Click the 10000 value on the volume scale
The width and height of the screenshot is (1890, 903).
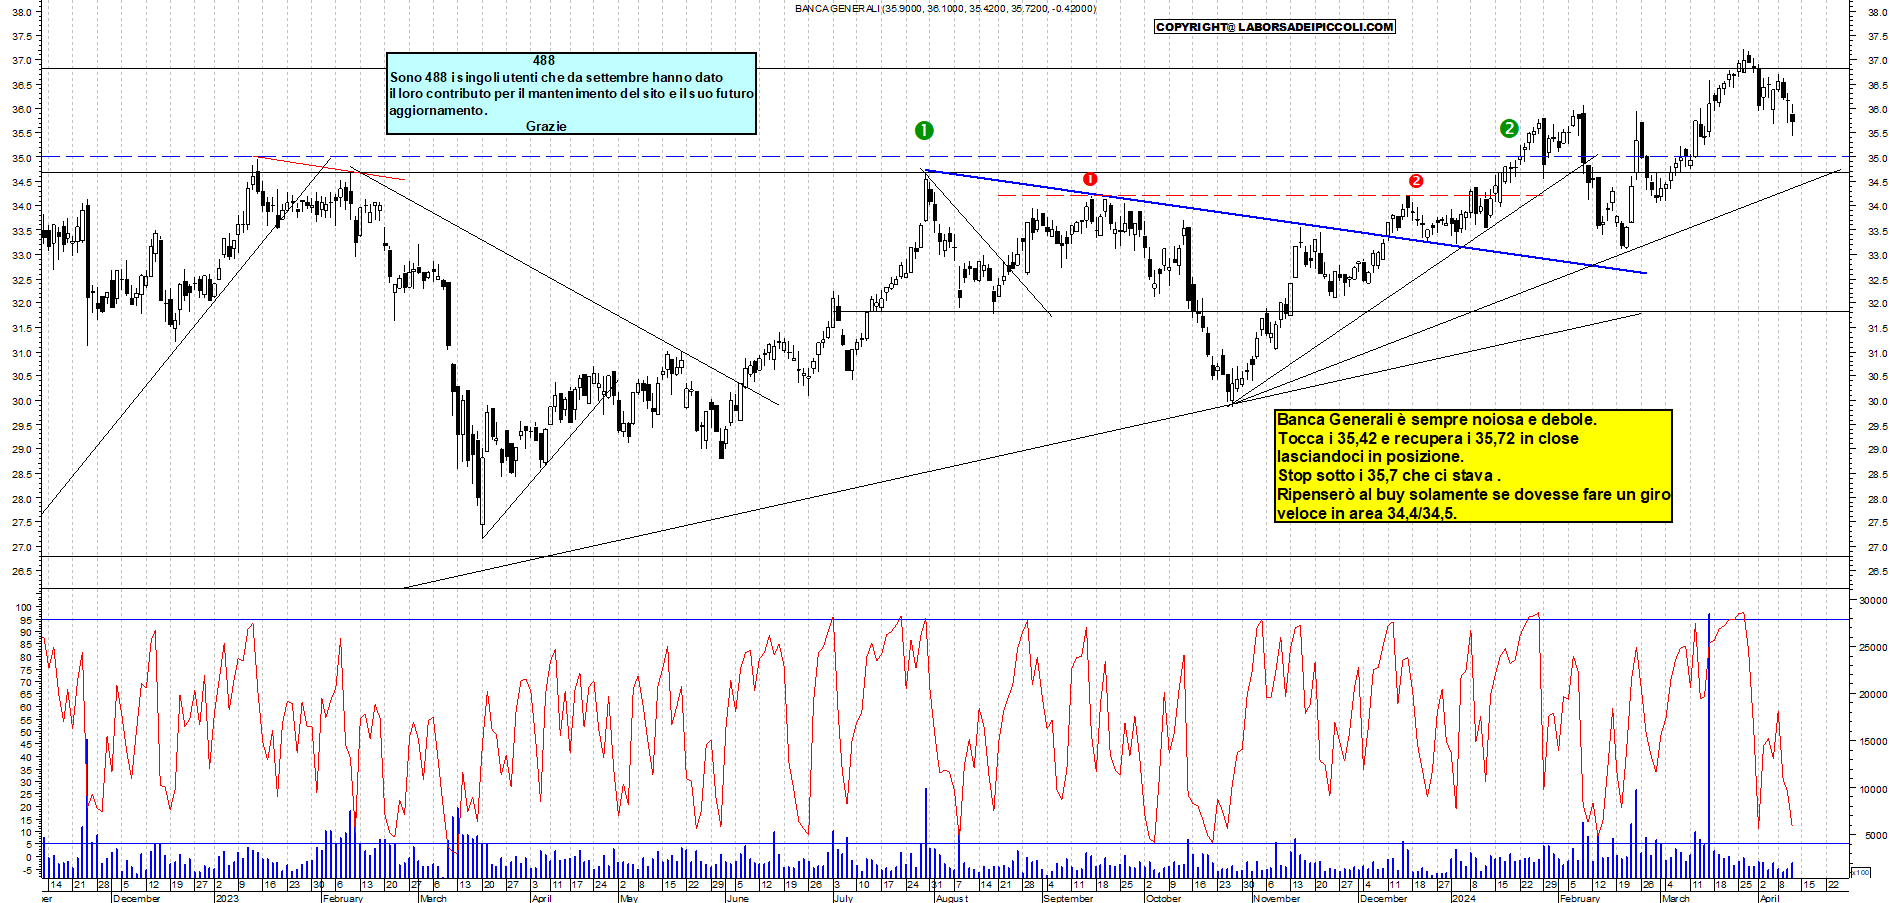click(x=1873, y=788)
